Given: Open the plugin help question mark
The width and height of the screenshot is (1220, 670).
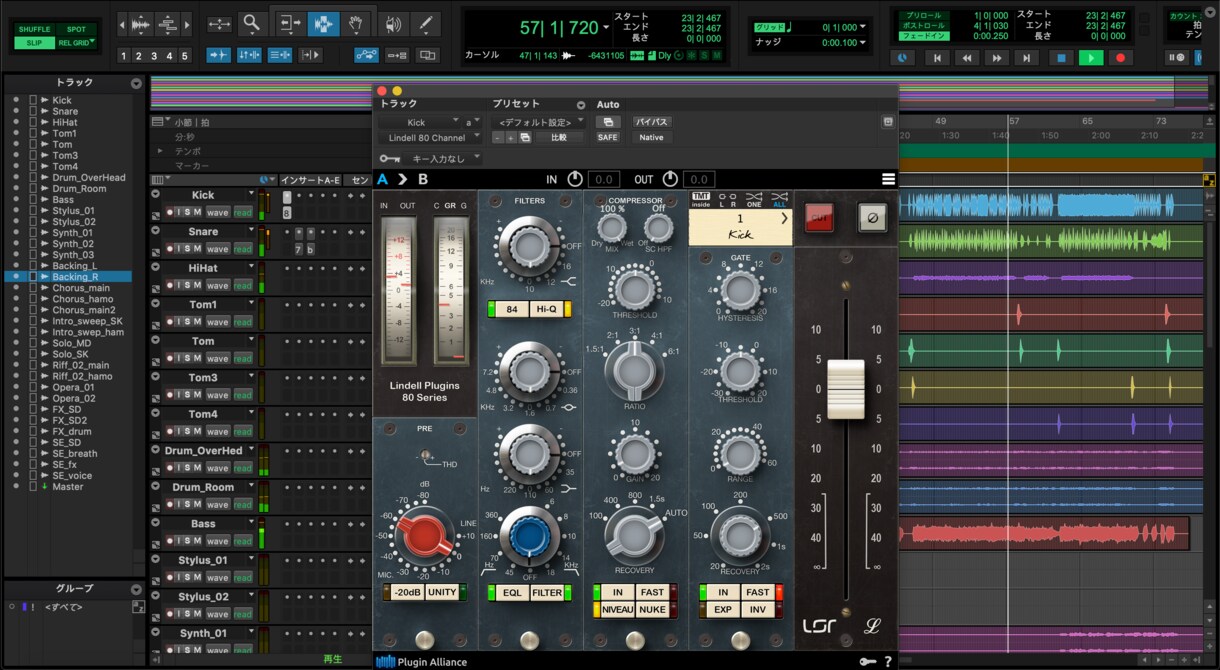Looking at the screenshot, I should [888, 661].
